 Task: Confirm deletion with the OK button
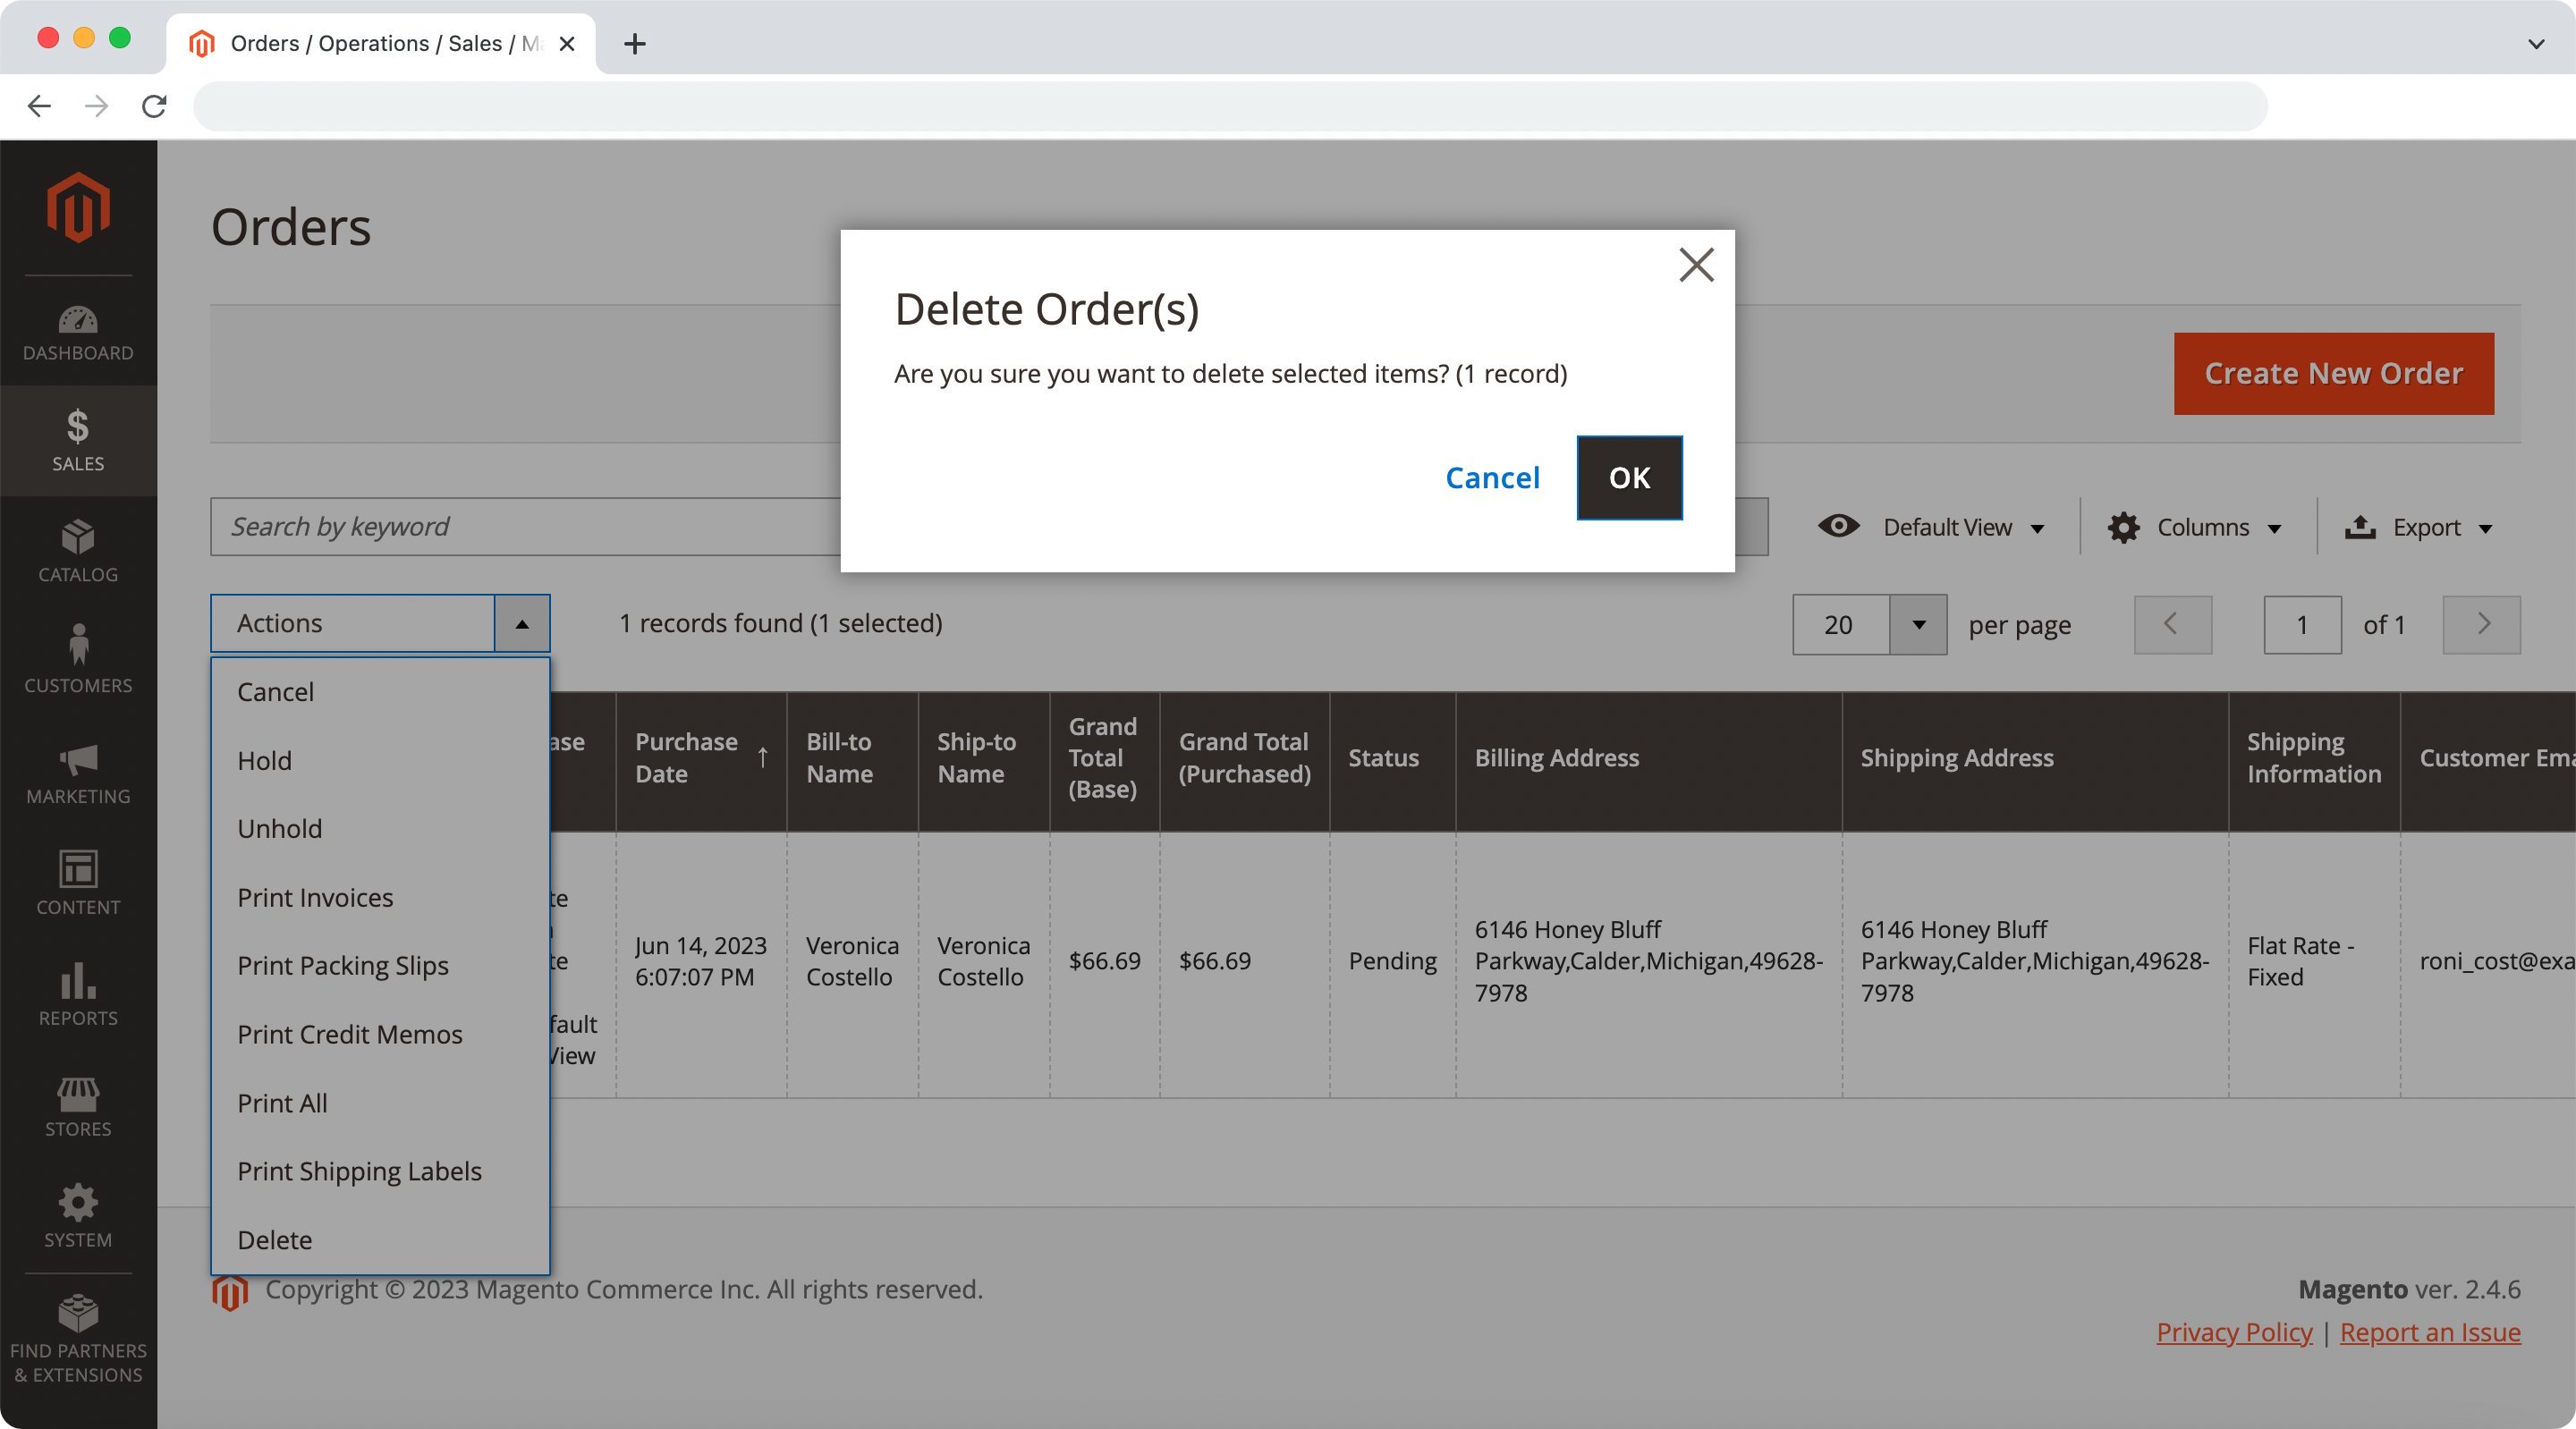[1629, 478]
